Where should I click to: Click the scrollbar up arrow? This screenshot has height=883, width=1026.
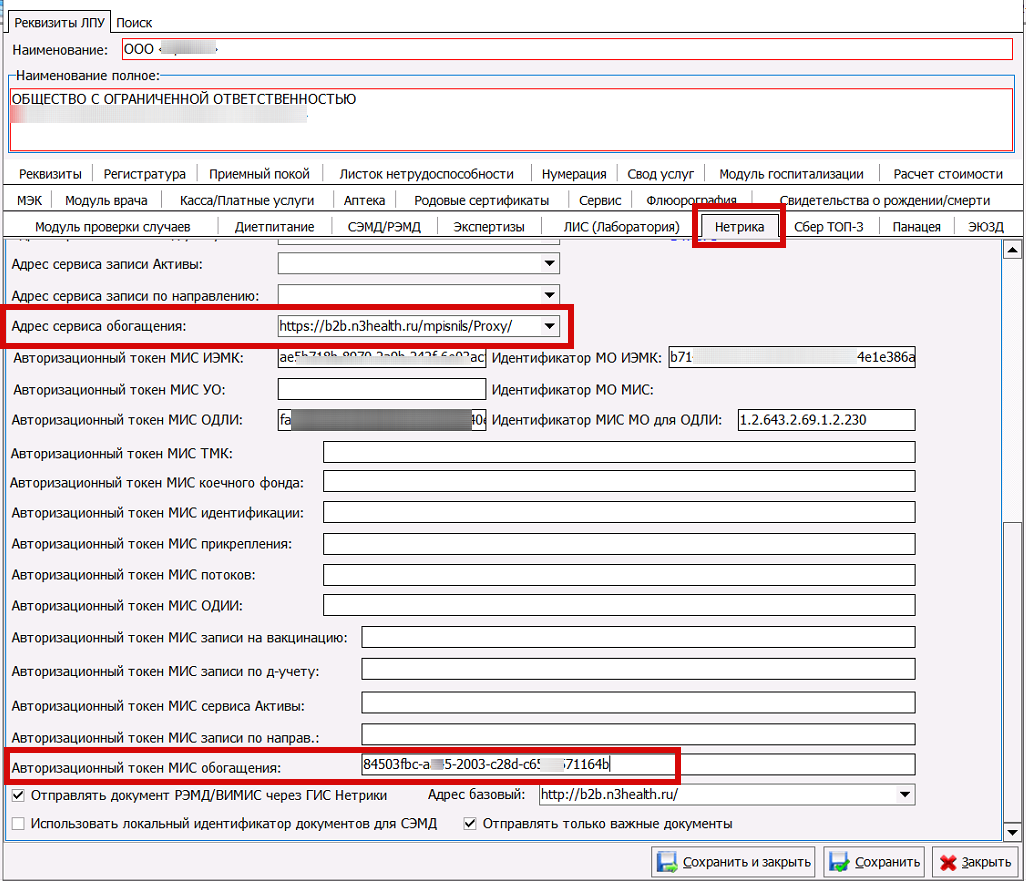click(x=1012, y=249)
